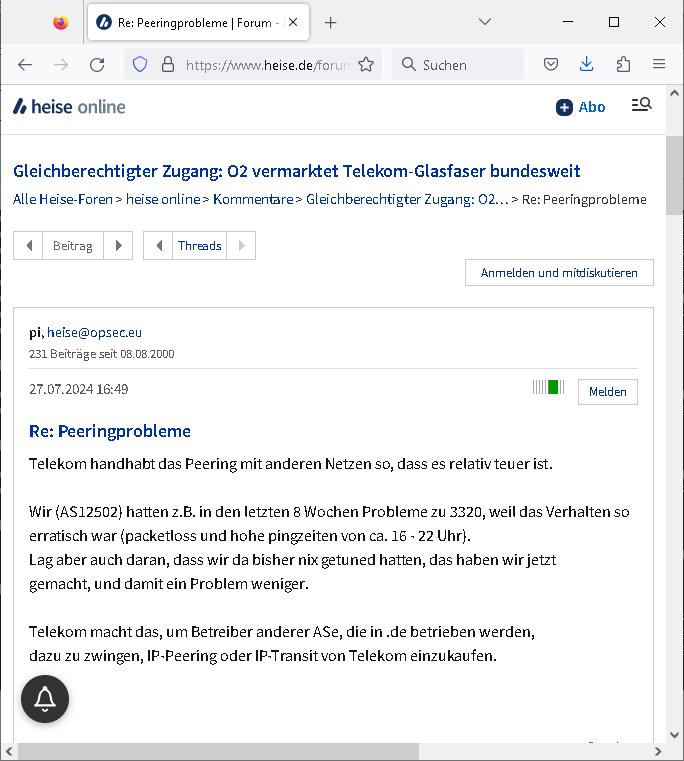Go to previous Beitrag with left arrow
The height and width of the screenshot is (761, 684).
coord(28,246)
